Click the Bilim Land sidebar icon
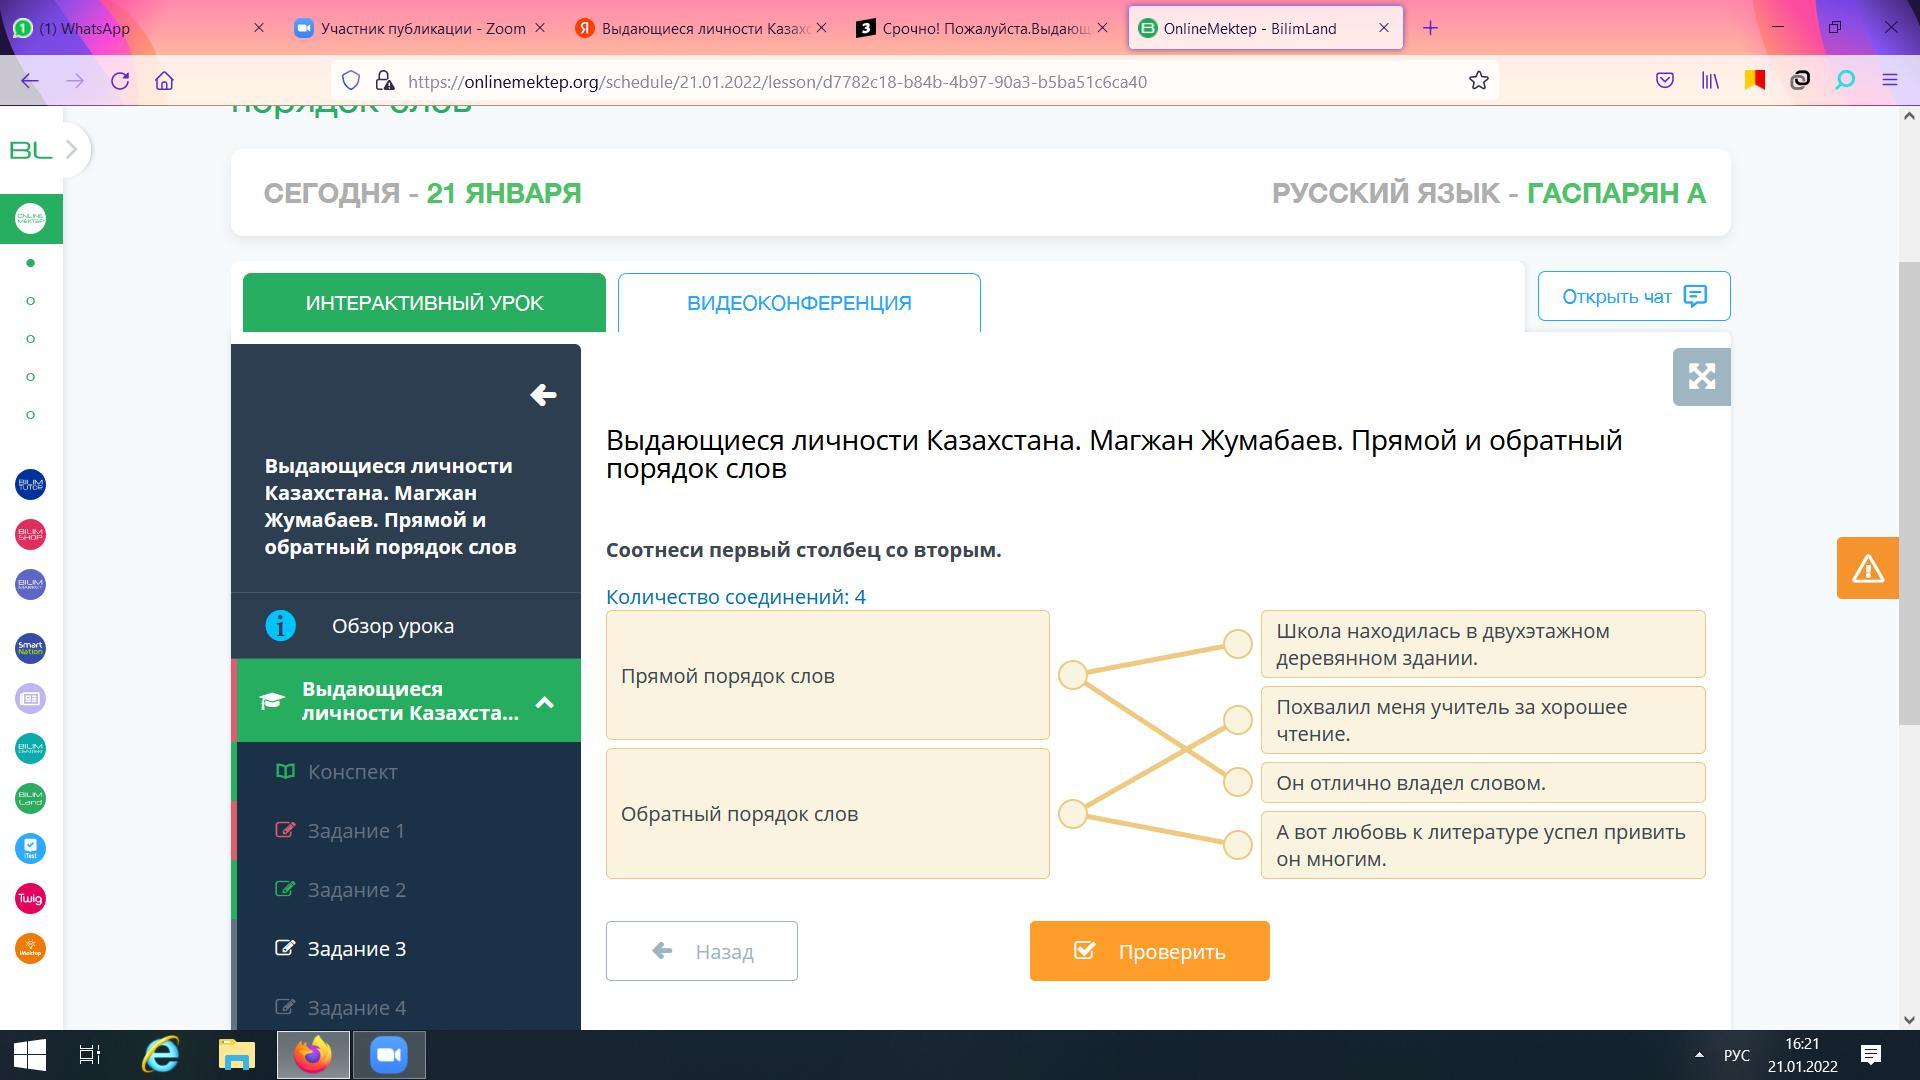Screen dimensions: 1920x1080 30,798
